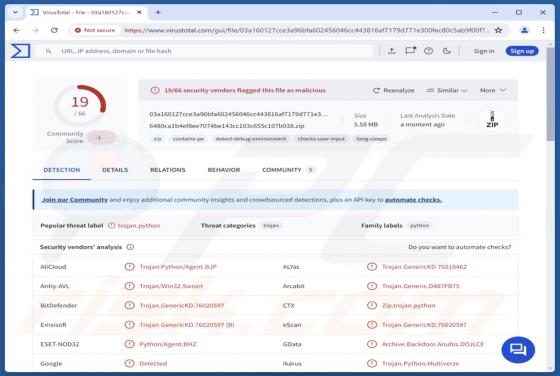Switch to the Details tab
The image size is (560, 376).
click(x=115, y=170)
